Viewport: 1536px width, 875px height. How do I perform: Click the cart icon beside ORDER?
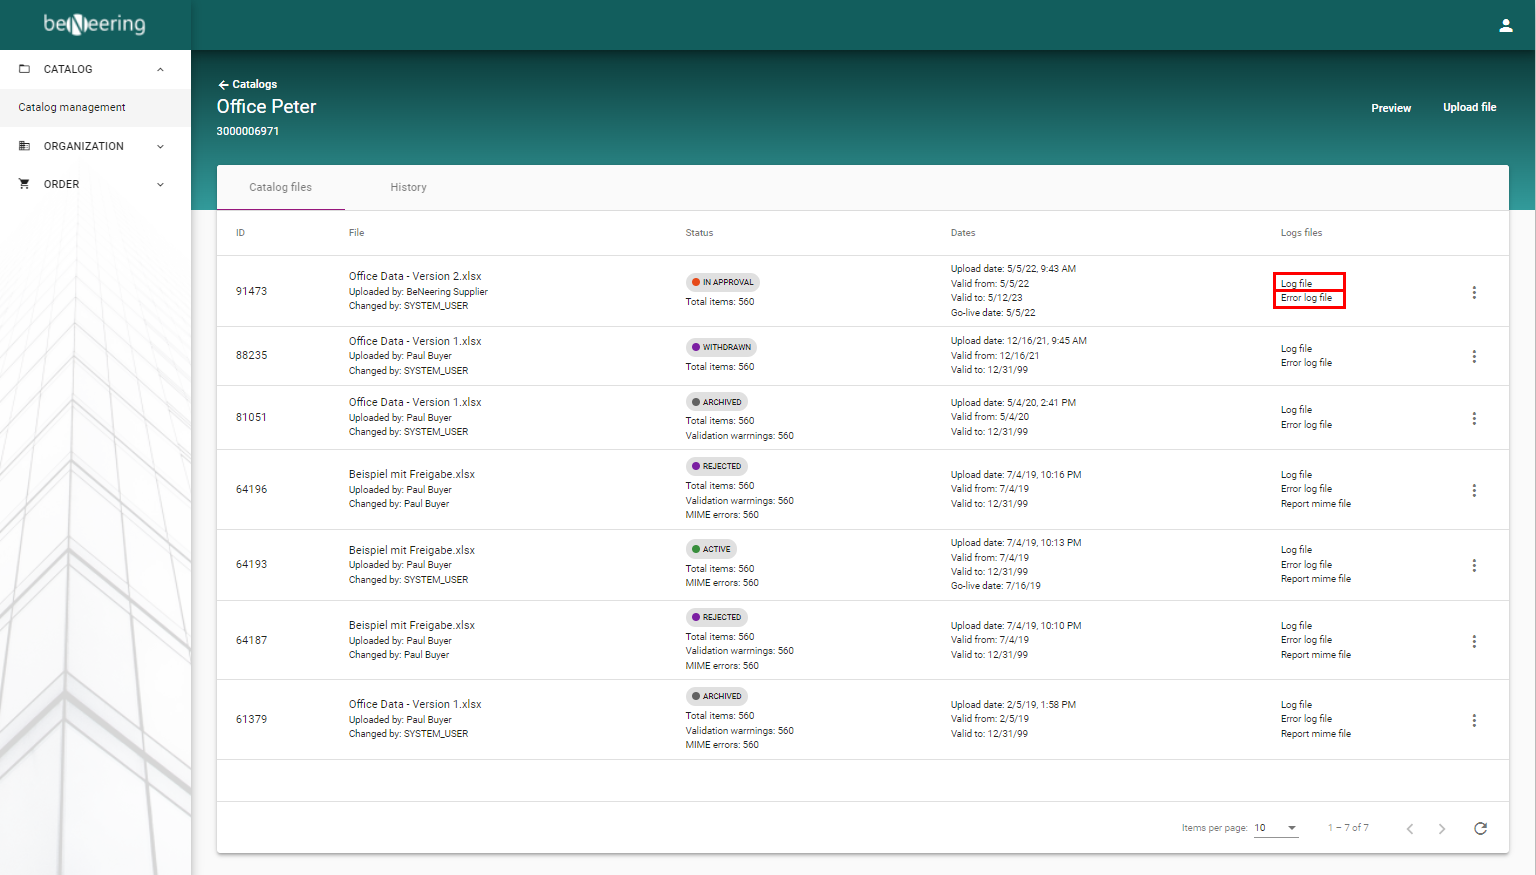pos(24,184)
